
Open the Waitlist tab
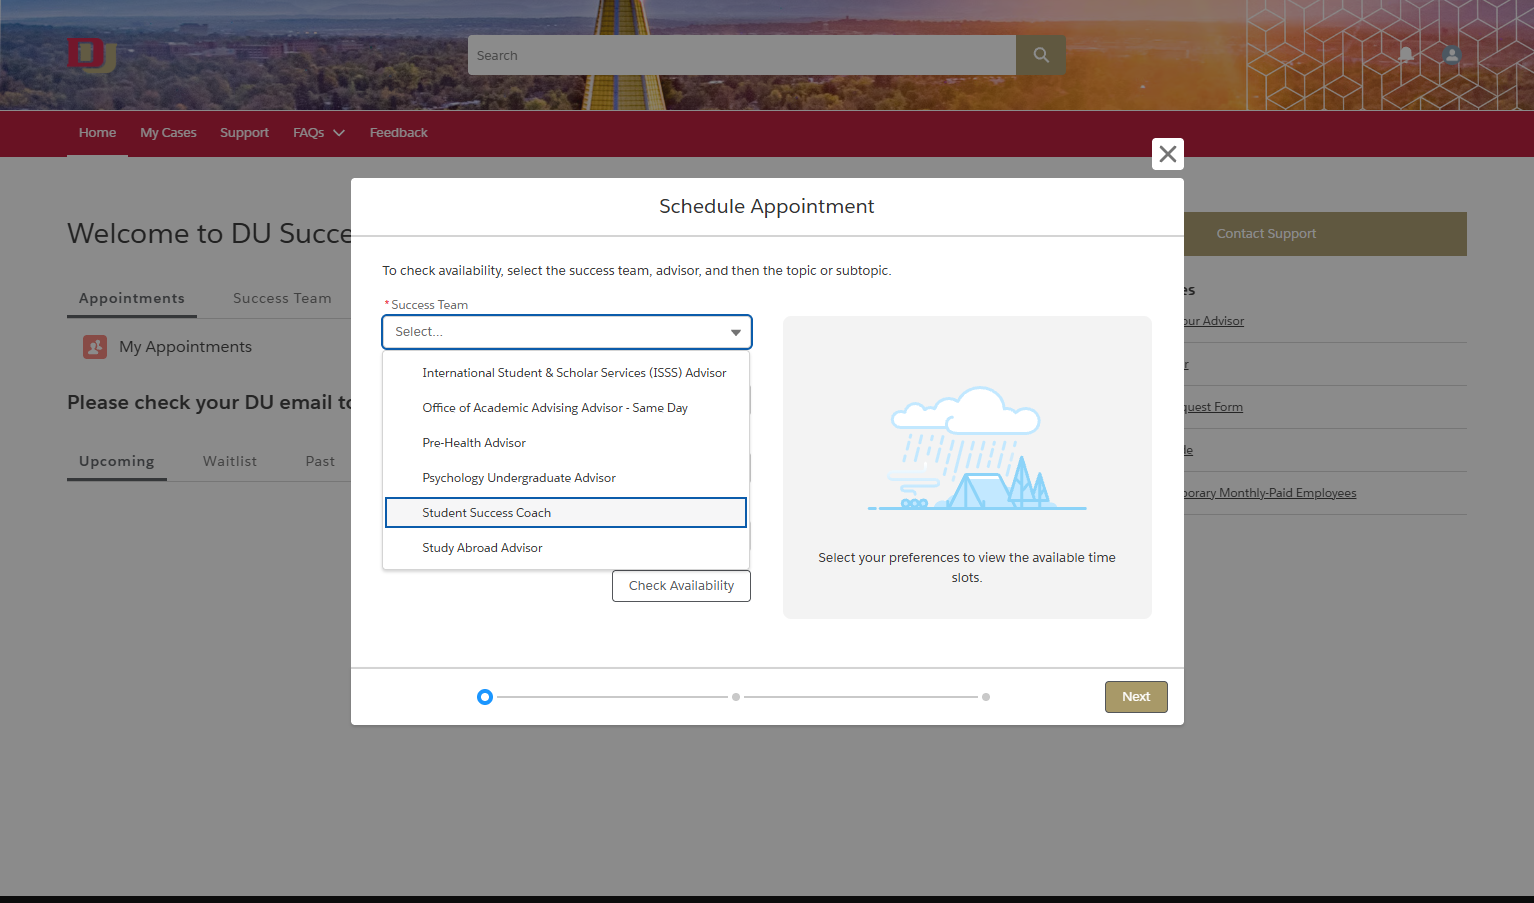(230, 462)
